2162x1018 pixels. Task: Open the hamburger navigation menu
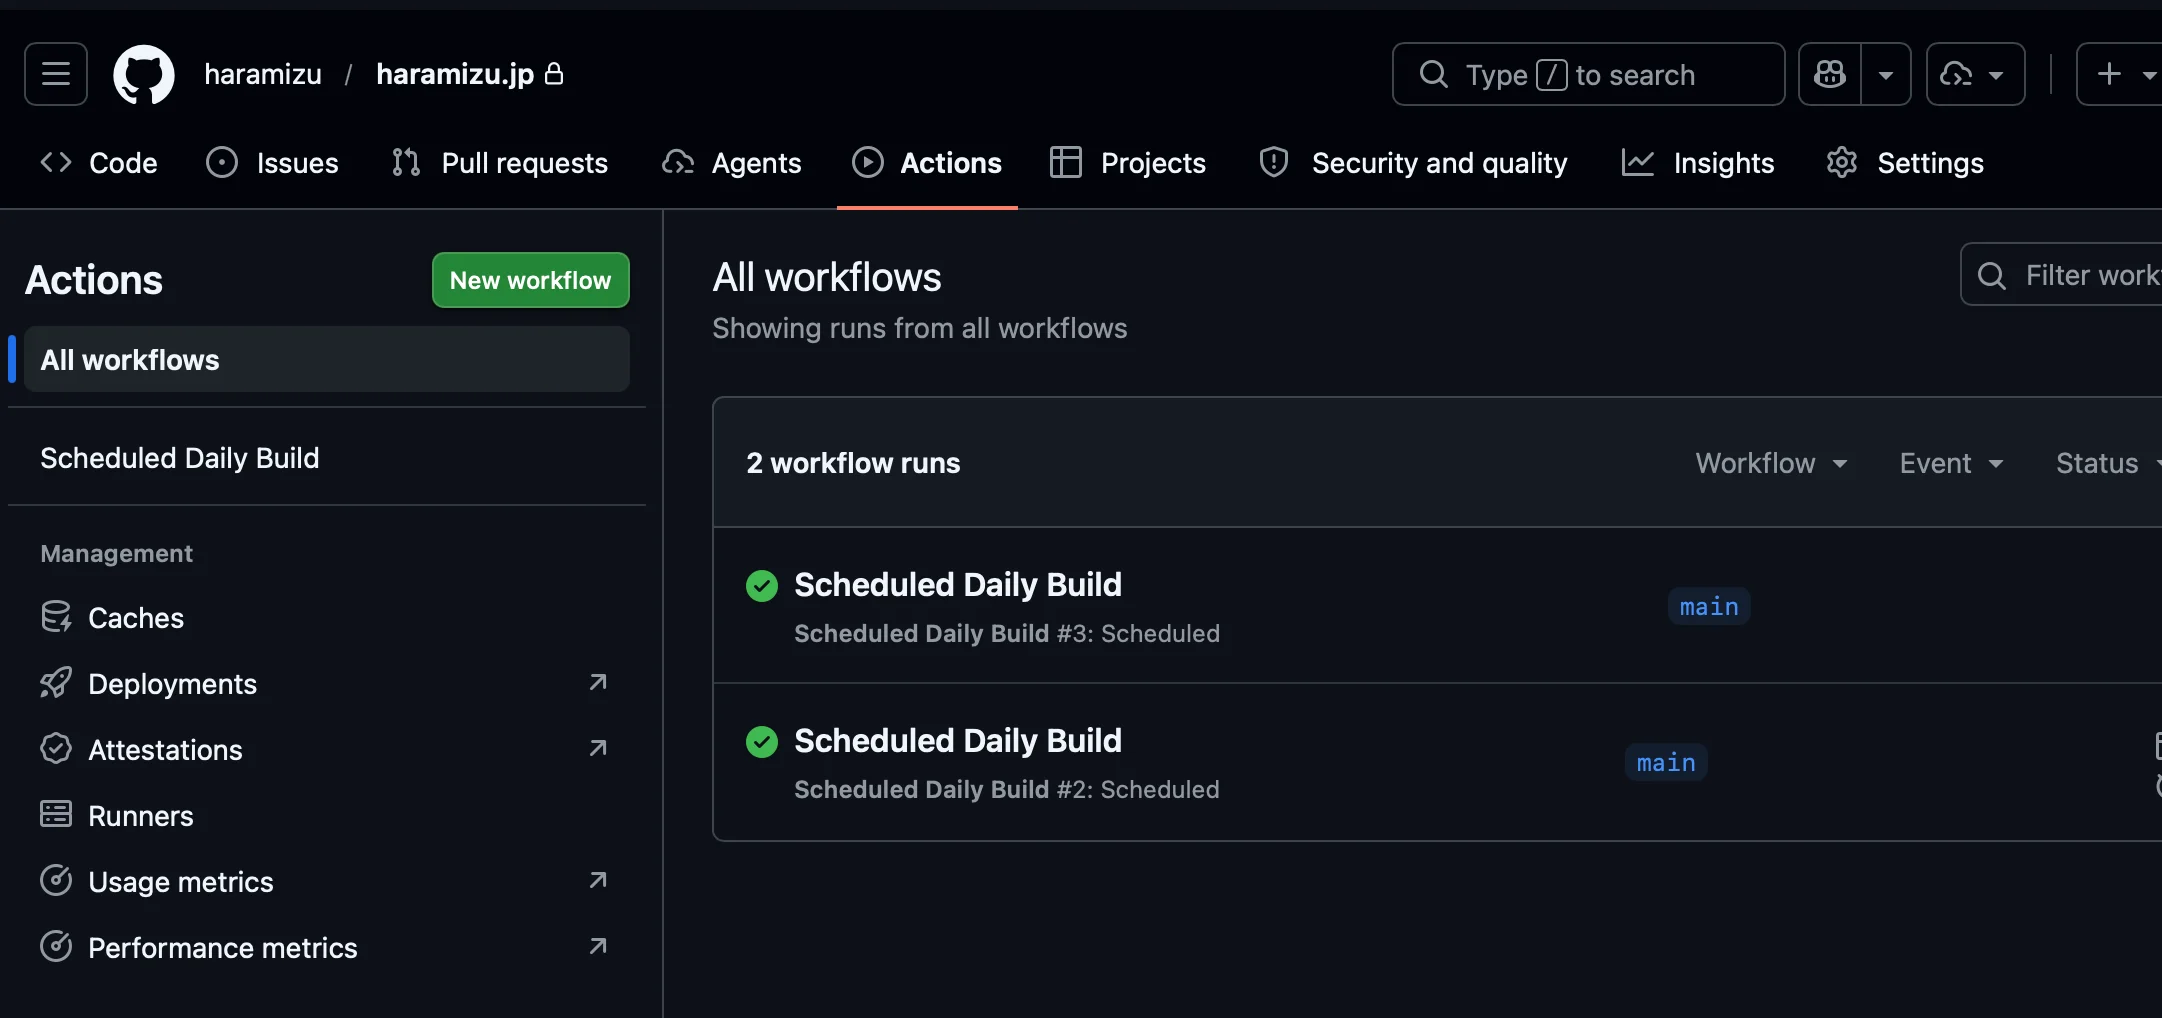point(56,74)
